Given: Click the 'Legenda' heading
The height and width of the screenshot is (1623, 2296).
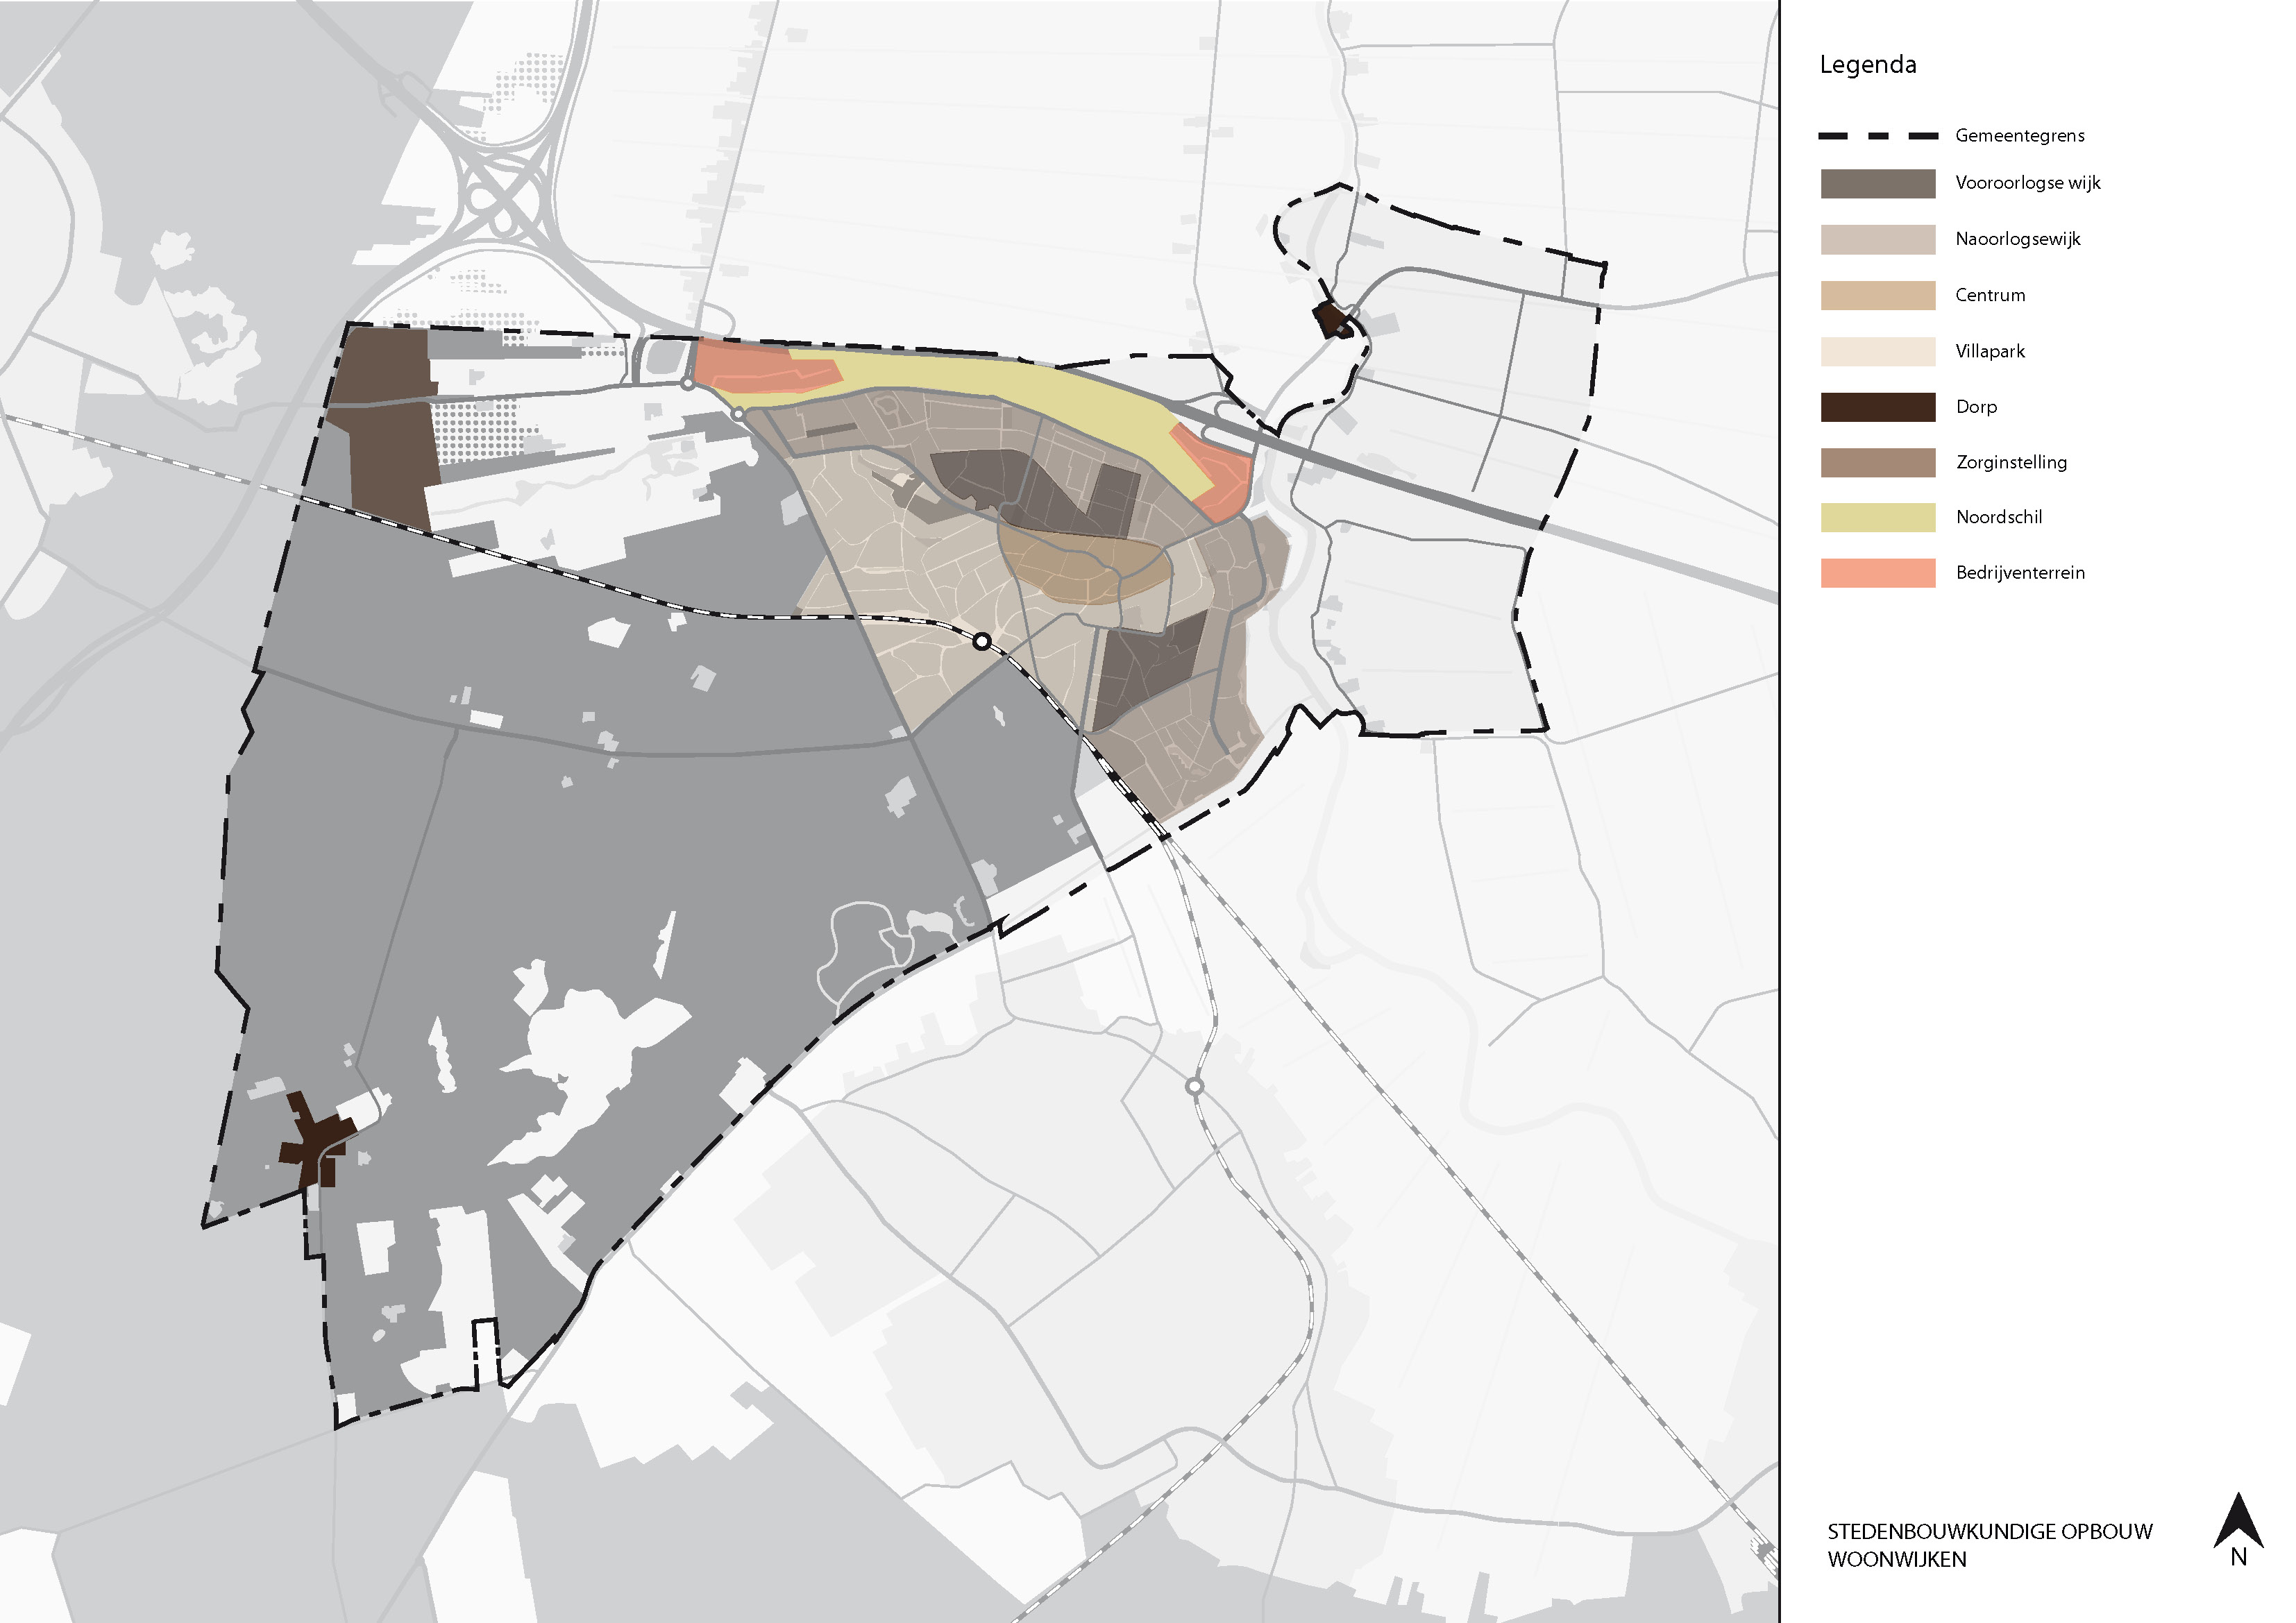Looking at the screenshot, I should [1867, 65].
